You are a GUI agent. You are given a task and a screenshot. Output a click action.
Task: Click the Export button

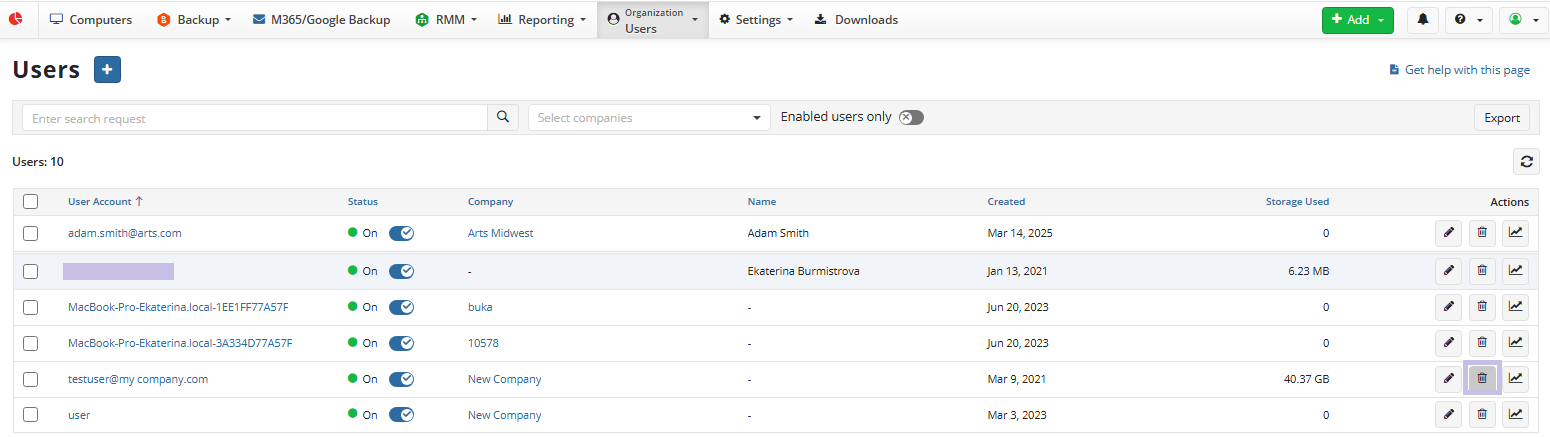pyautogui.click(x=1501, y=118)
